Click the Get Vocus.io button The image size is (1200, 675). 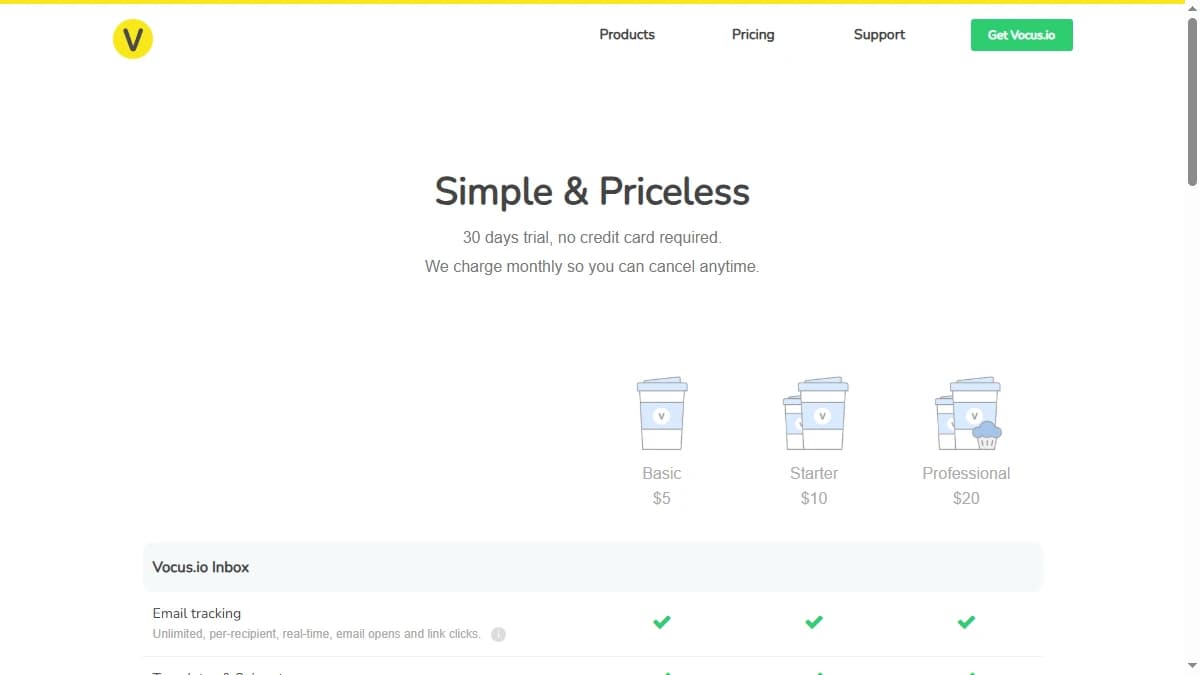click(1021, 35)
